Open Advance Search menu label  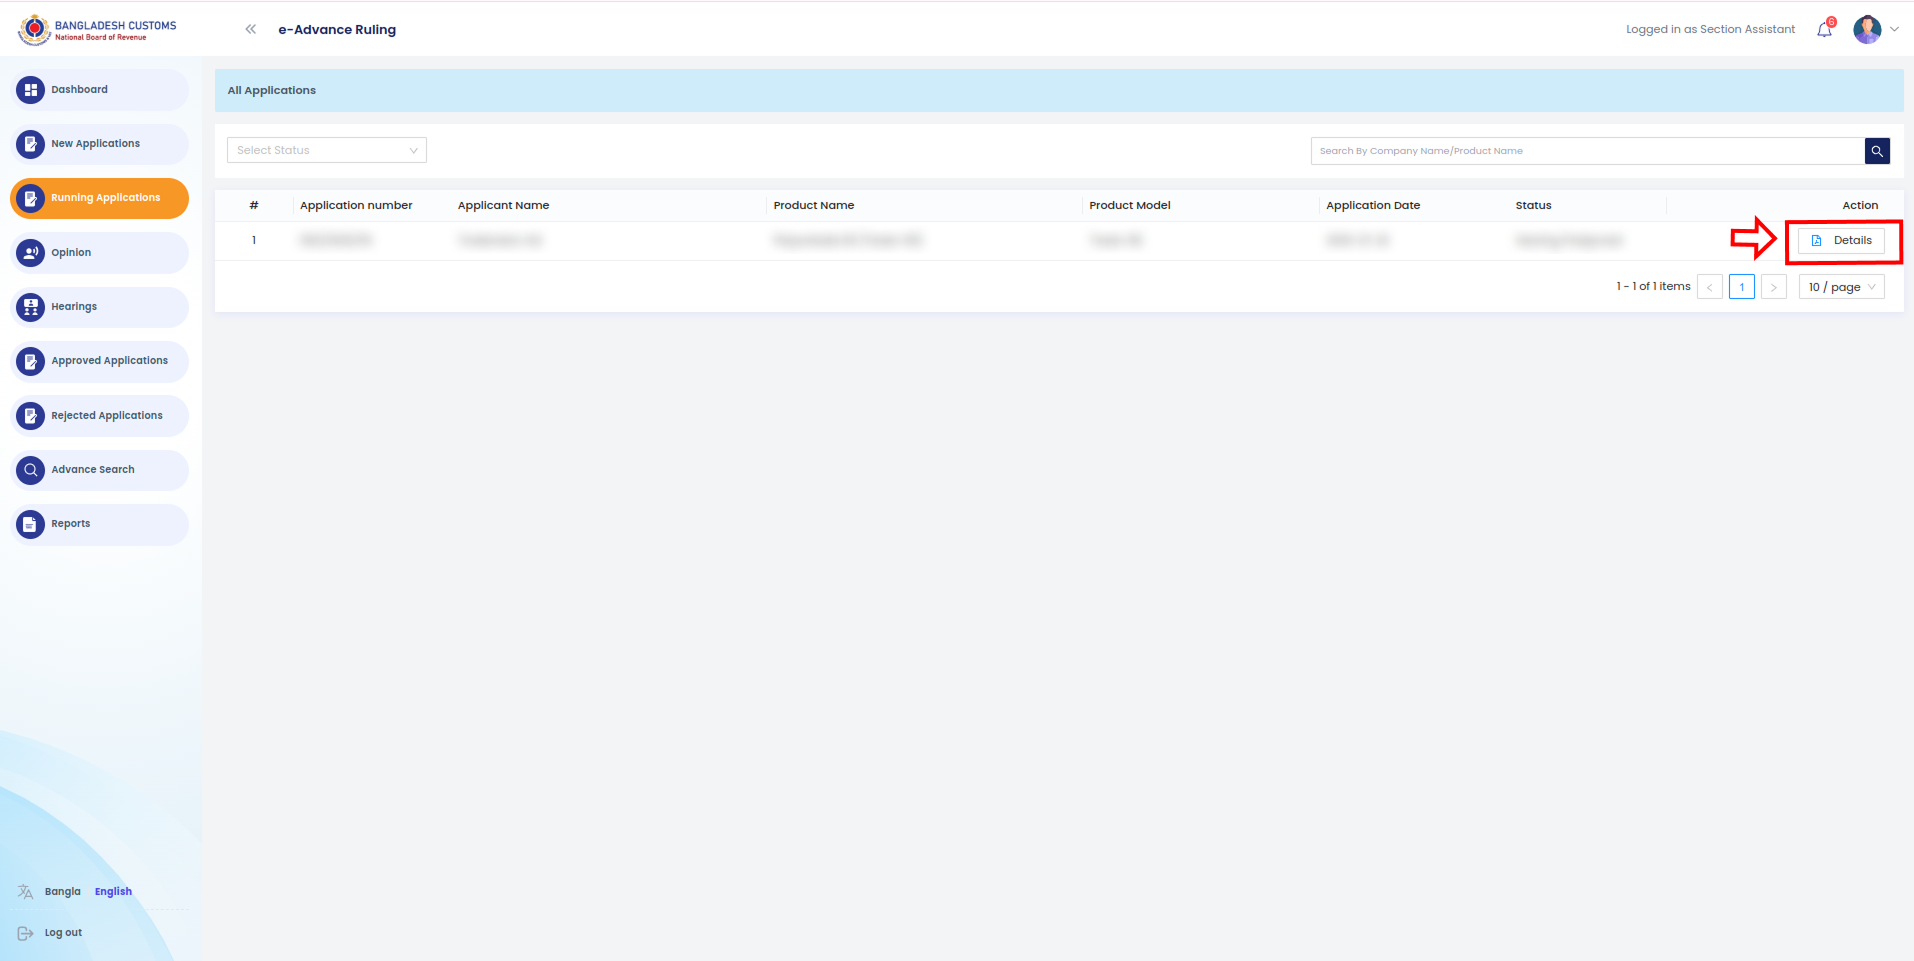point(93,470)
